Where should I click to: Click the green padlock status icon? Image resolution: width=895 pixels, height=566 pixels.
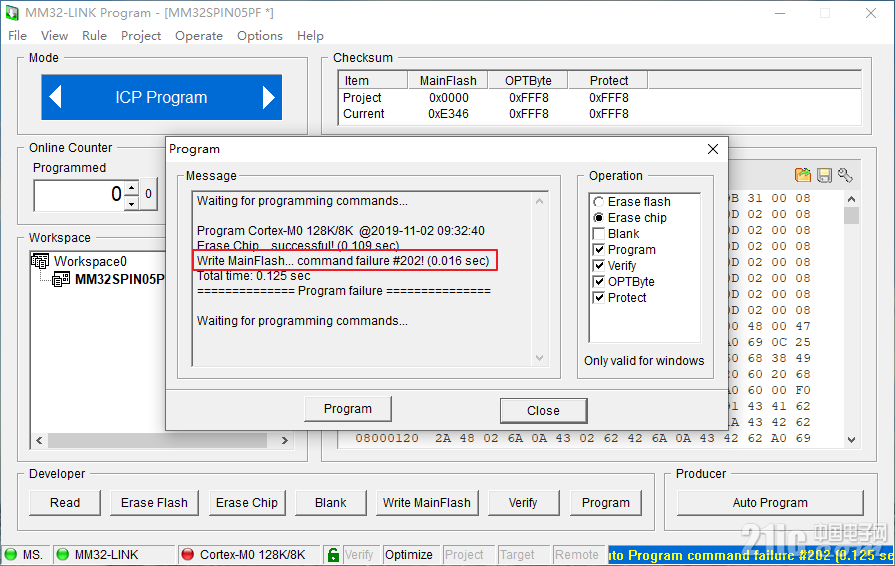[x=333, y=555]
